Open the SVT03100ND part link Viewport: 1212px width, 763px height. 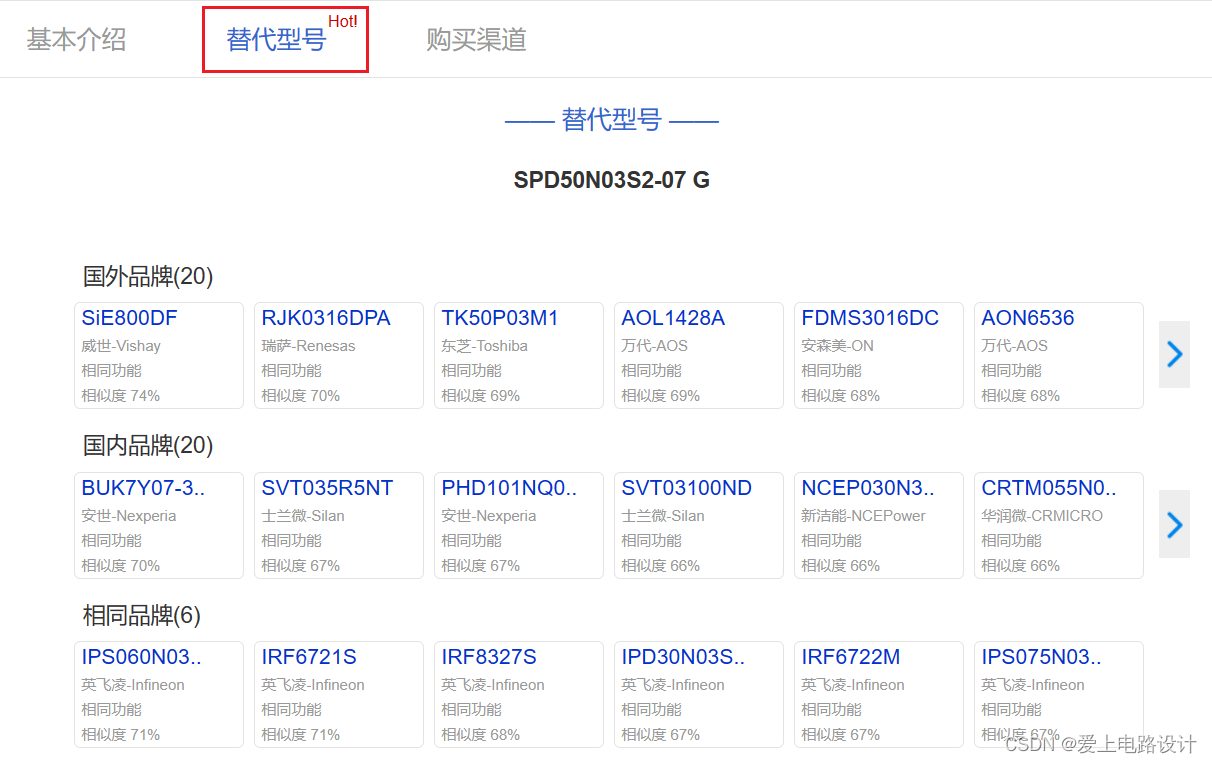point(686,488)
